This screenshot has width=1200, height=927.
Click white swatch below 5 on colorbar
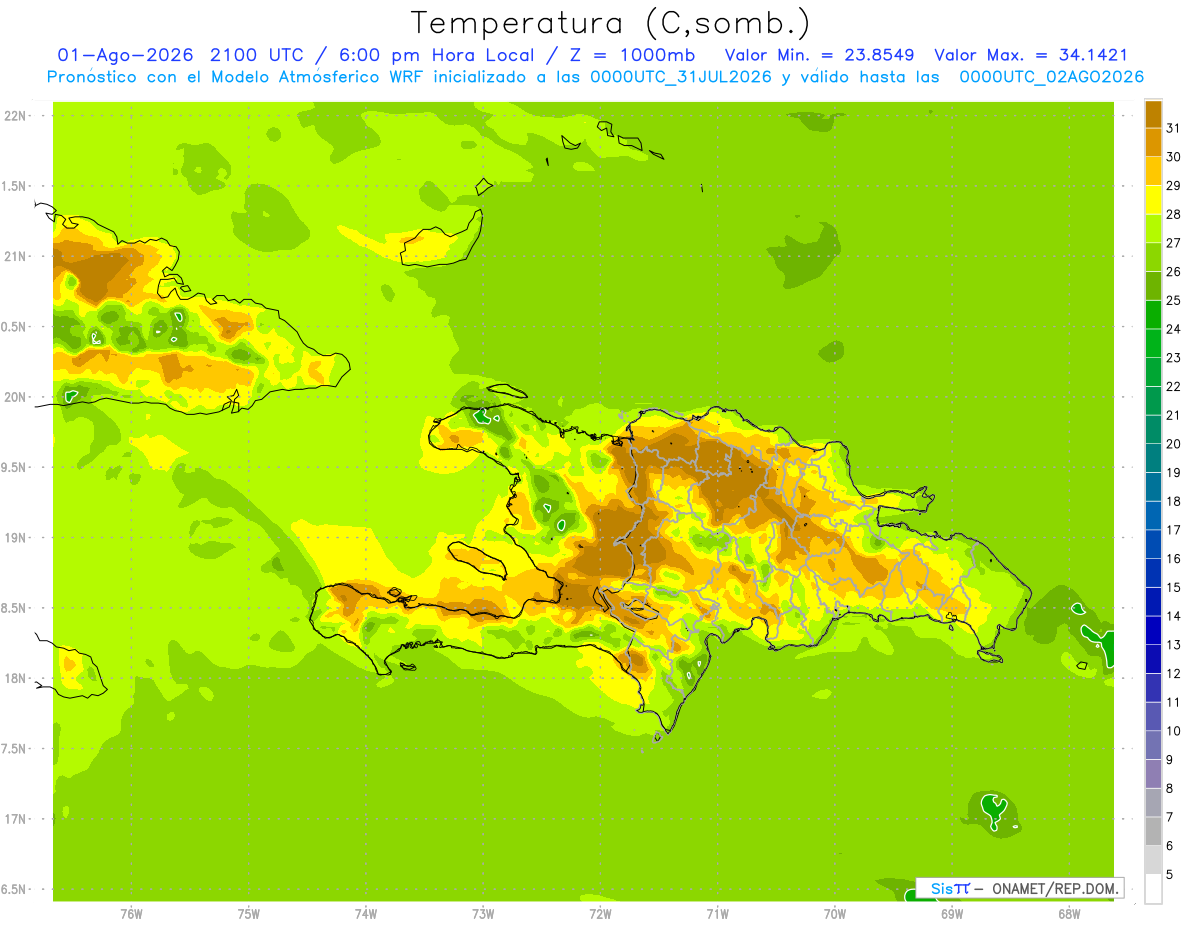pyautogui.click(x=1153, y=889)
